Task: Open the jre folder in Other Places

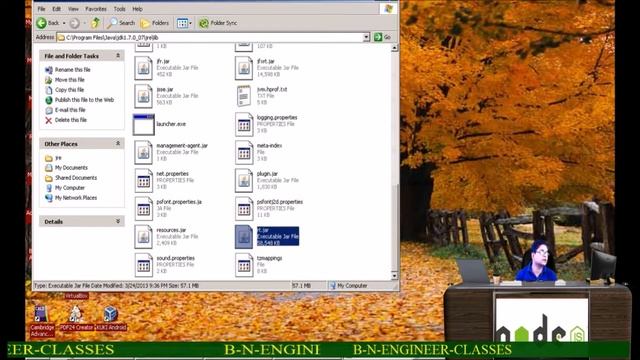Action: point(58,158)
